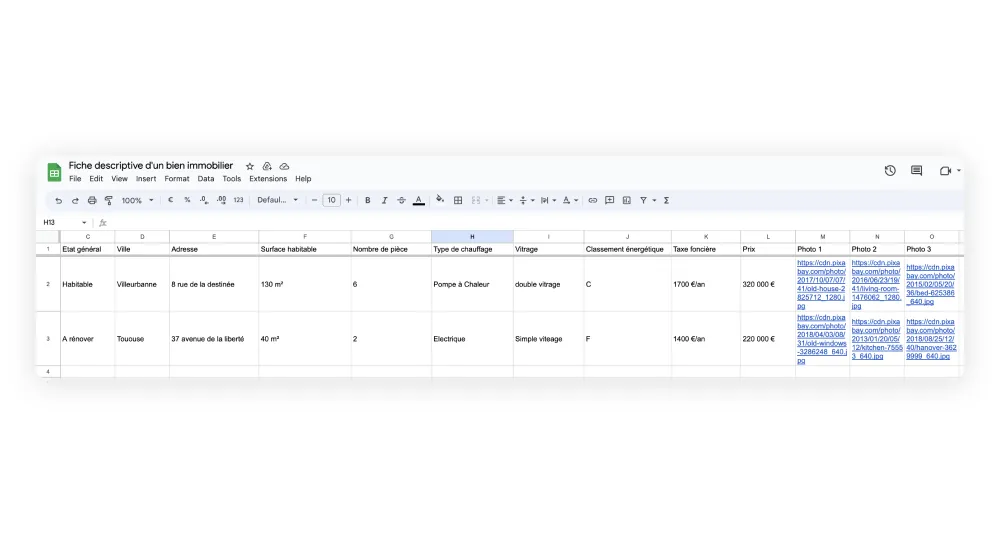The image size is (1000, 537).
Task: Check cloud document status icon
Action: pyautogui.click(x=284, y=166)
